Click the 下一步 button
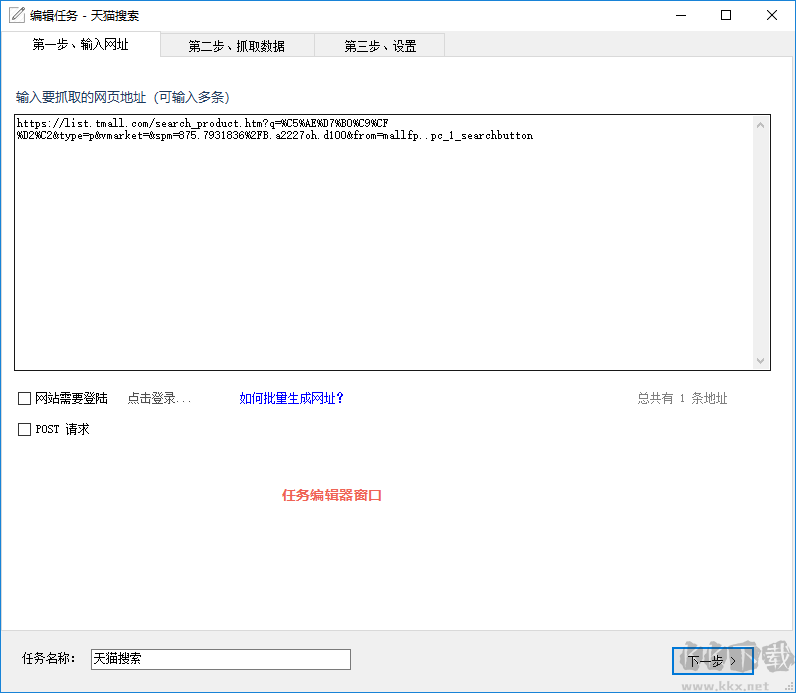 (x=712, y=661)
